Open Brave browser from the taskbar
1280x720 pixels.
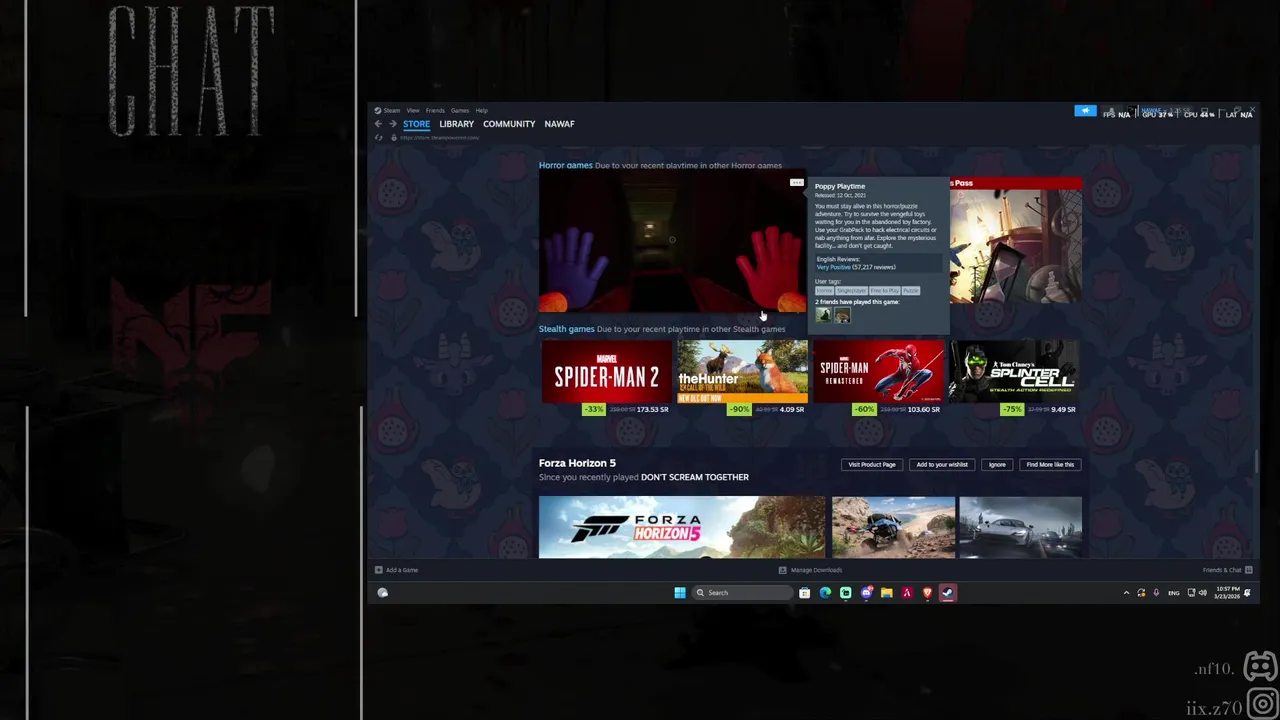pos(927,593)
